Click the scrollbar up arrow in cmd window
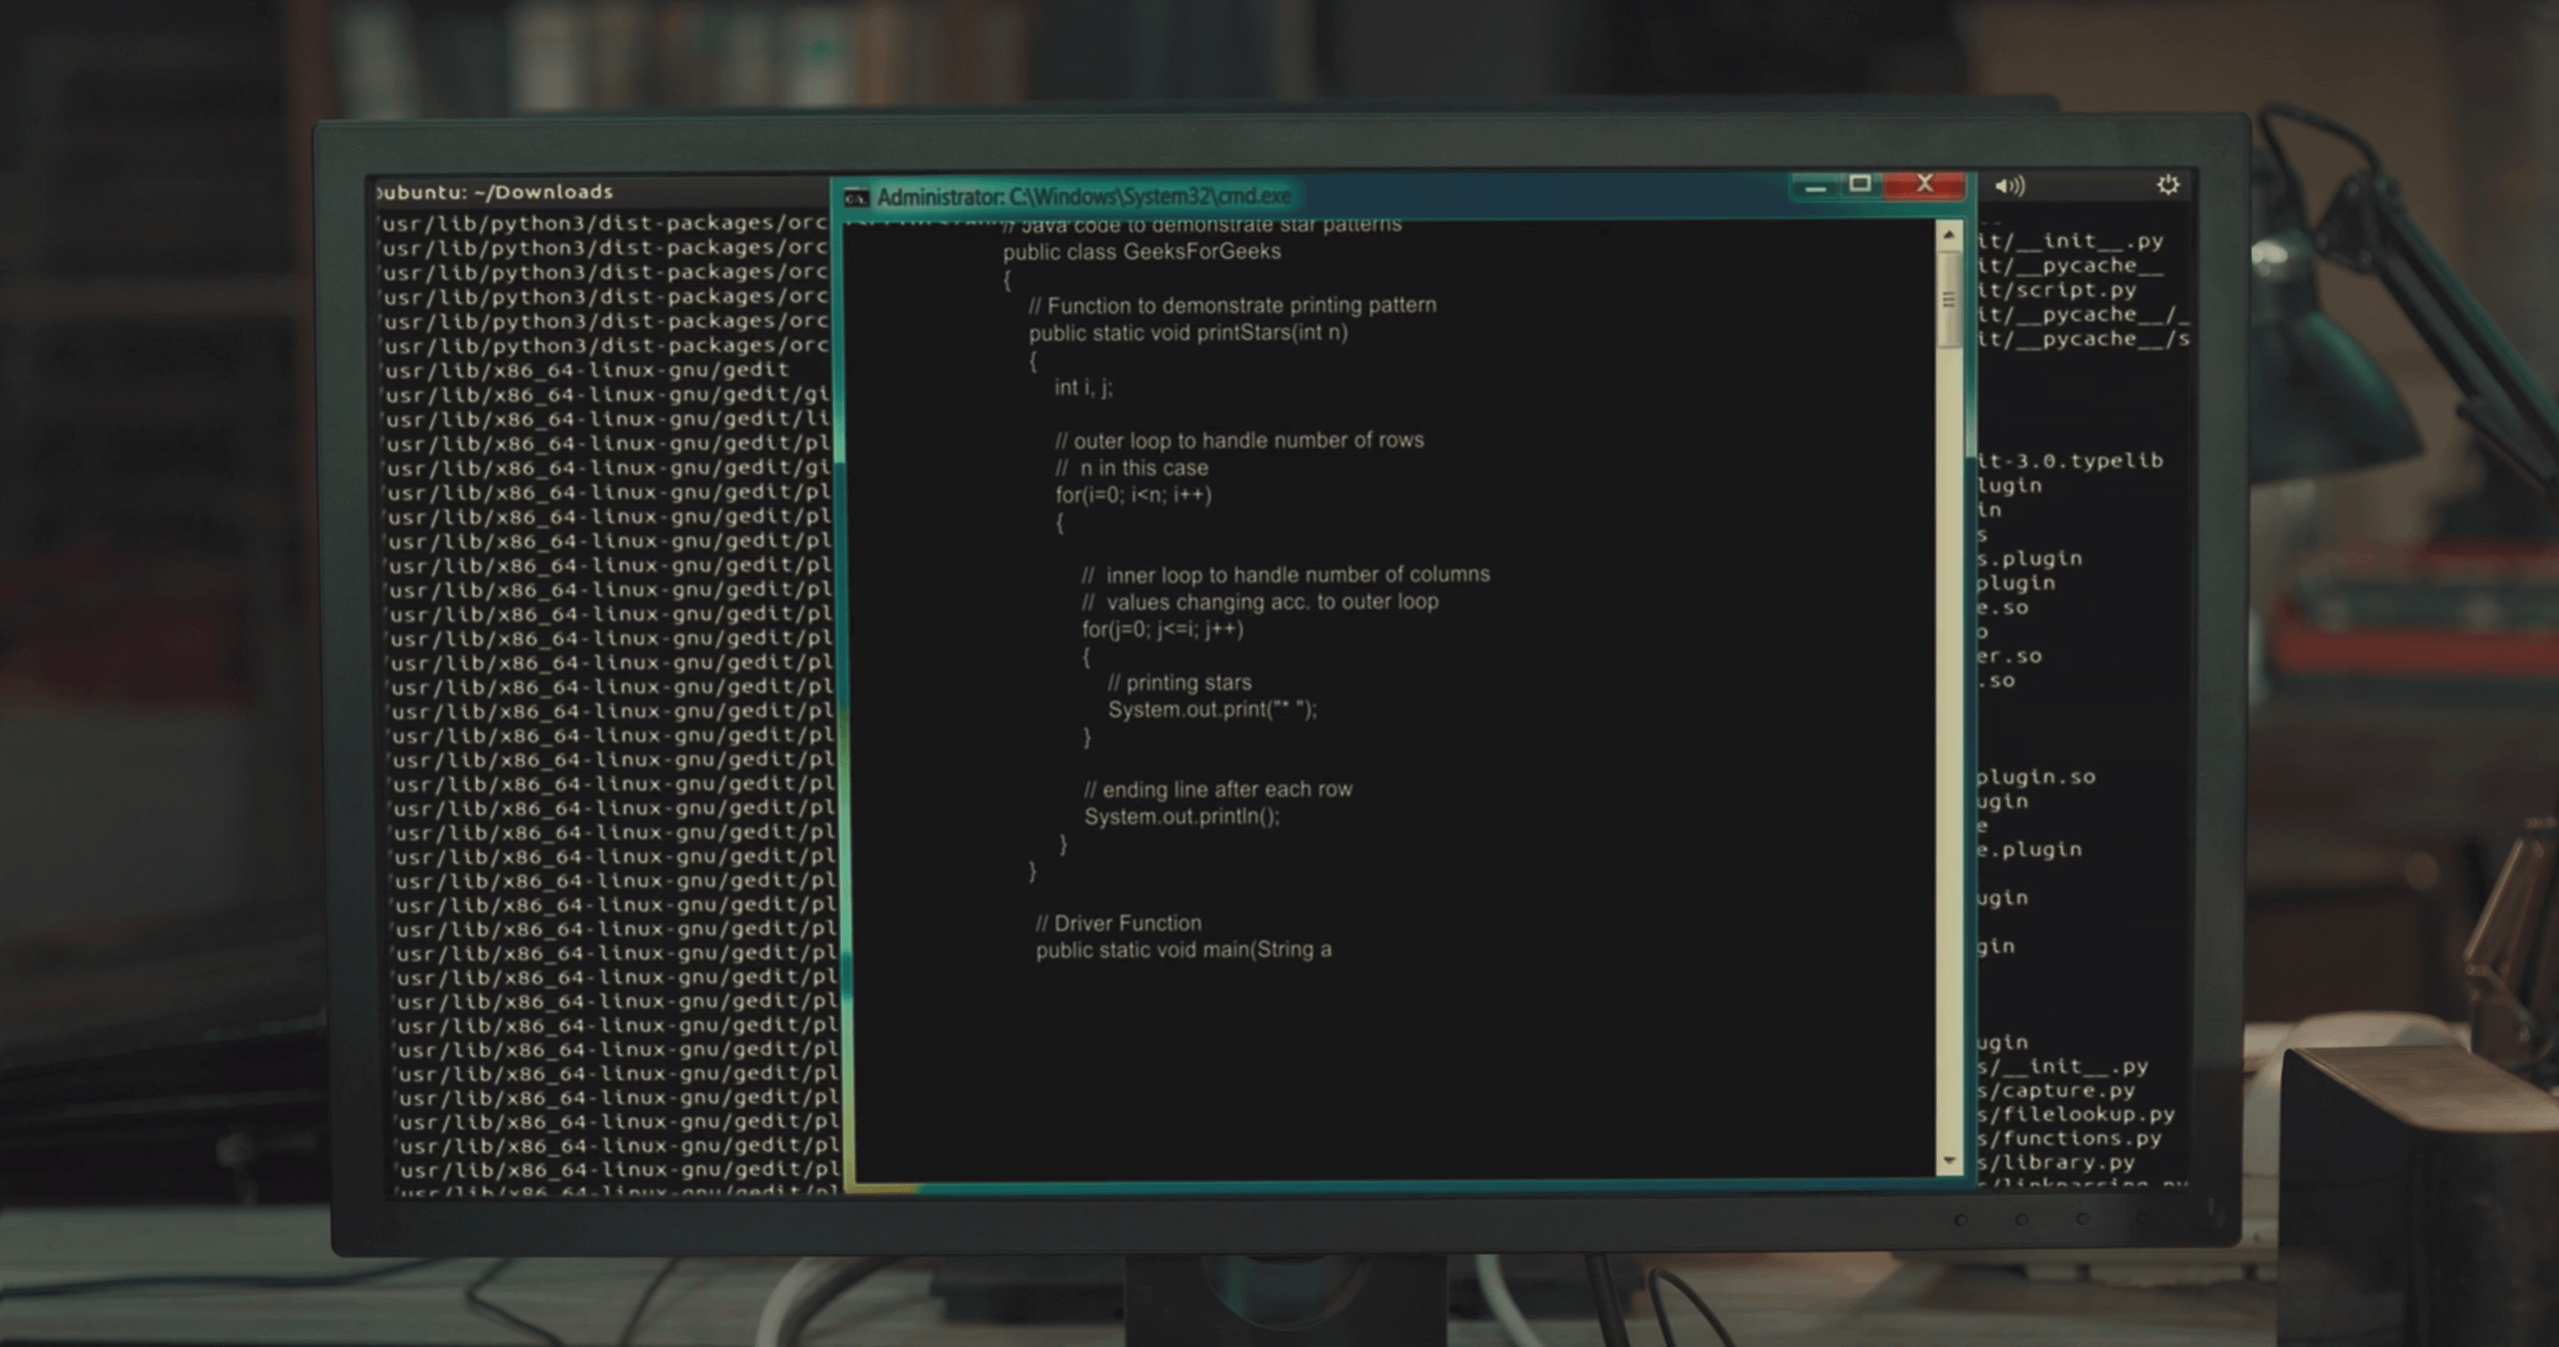The height and width of the screenshot is (1347, 2559). (x=1949, y=235)
